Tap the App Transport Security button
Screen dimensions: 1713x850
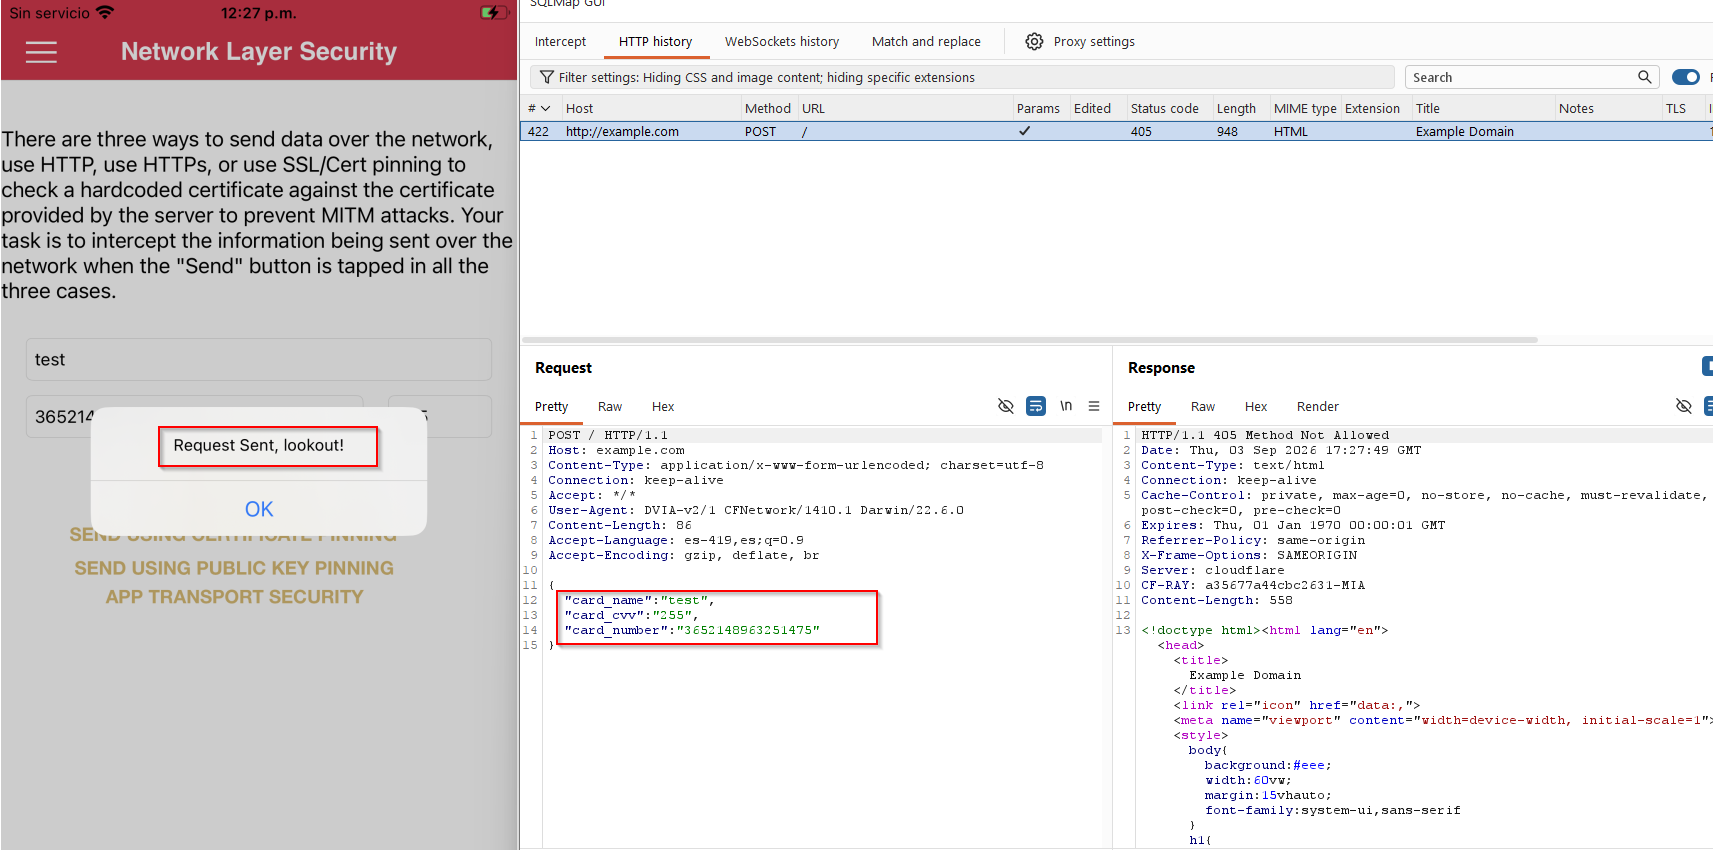point(235,597)
